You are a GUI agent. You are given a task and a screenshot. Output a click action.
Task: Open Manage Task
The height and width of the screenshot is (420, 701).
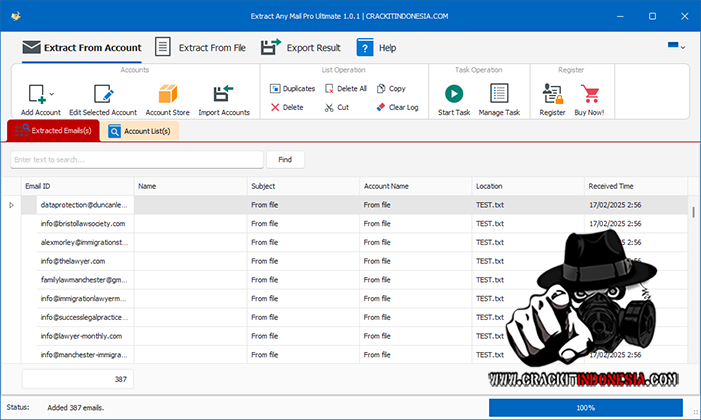pyautogui.click(x=499, y=94)
